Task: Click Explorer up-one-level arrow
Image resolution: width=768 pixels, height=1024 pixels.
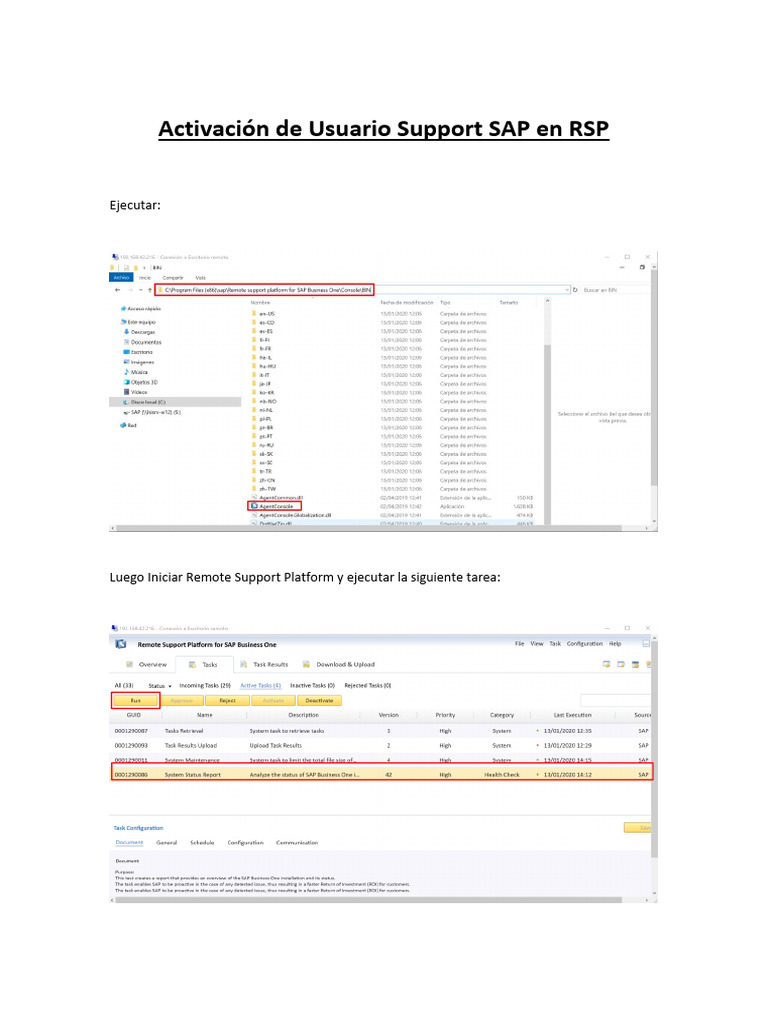Action: (x=150, y=290)
